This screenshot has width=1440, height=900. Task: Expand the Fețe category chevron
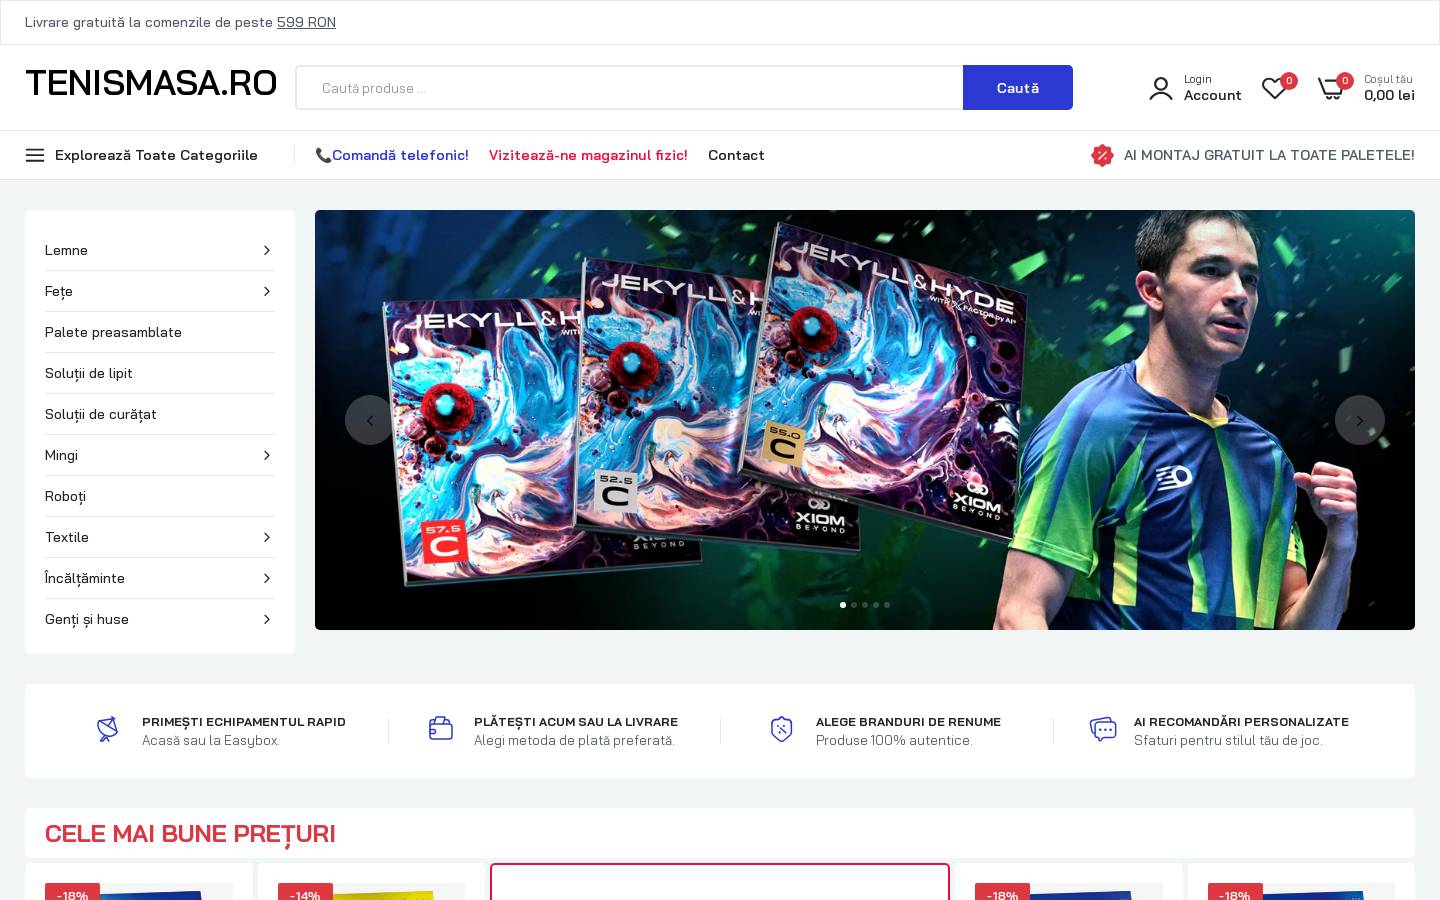266,291
